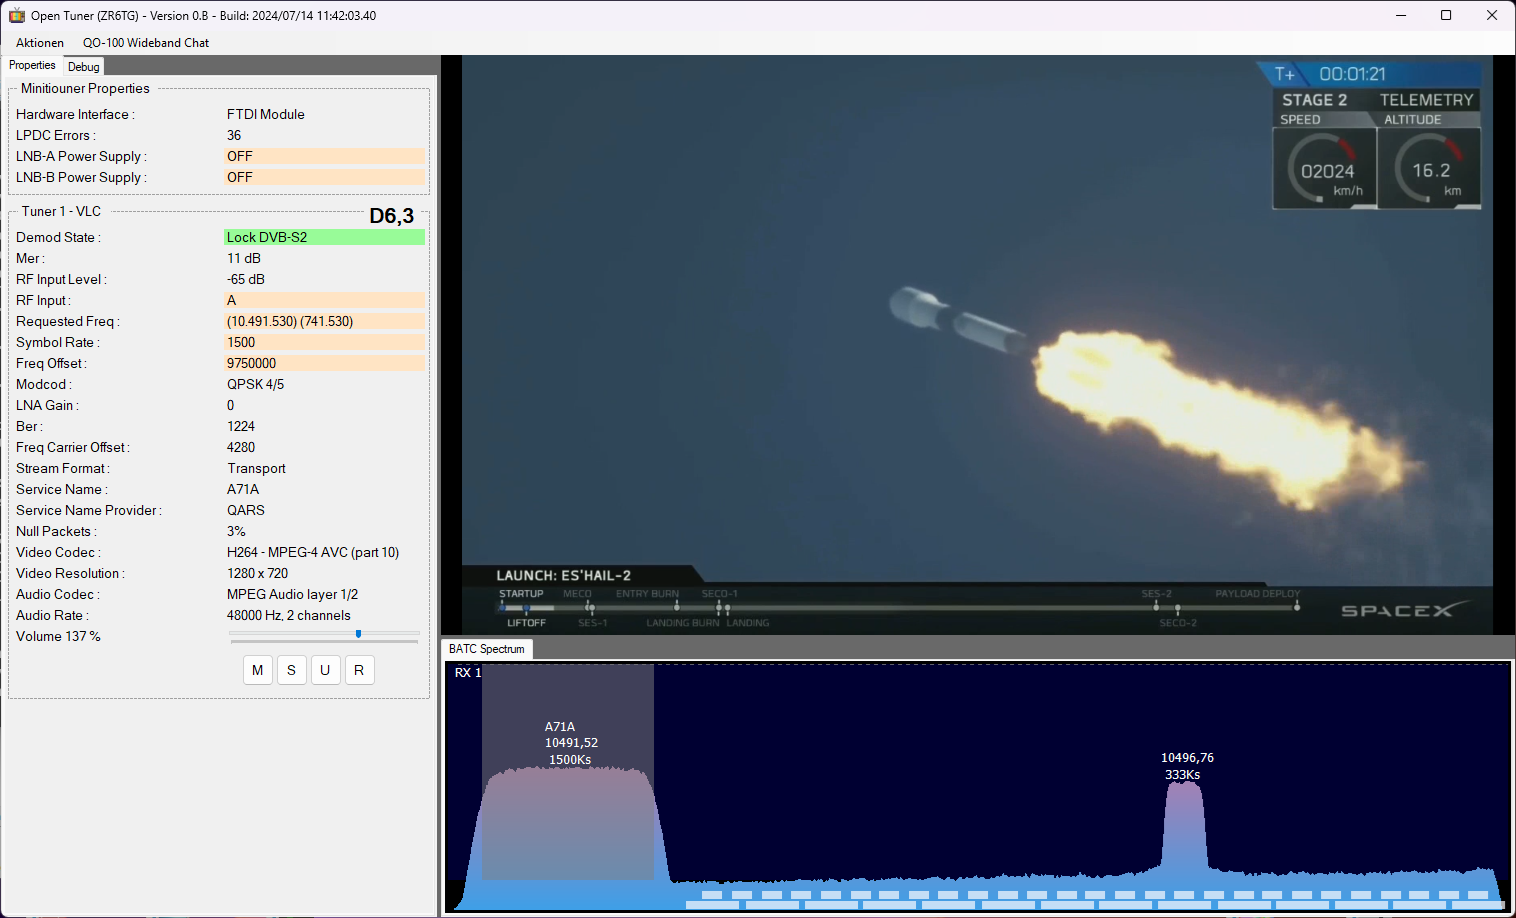The height and width of the screenshot is (918, 1516).
Task: Click the Open Tuner app icon in title bar
Action: point(16,15)
